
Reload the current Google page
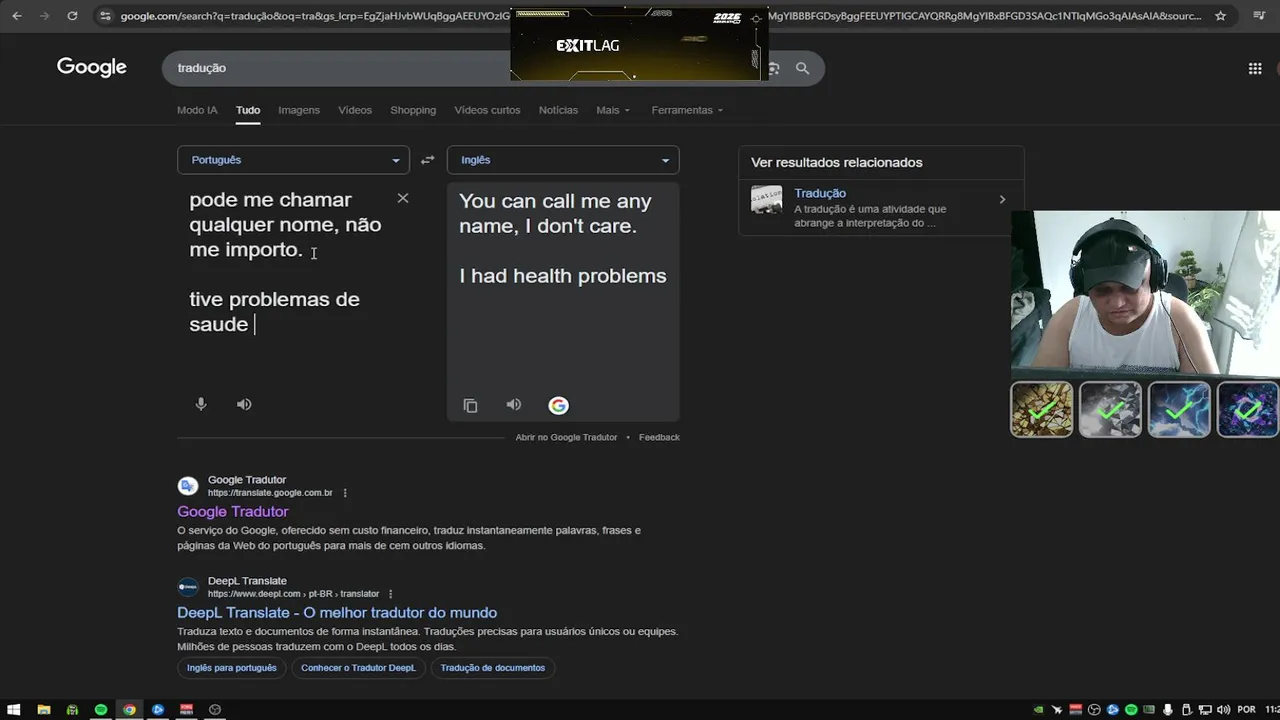72,16
